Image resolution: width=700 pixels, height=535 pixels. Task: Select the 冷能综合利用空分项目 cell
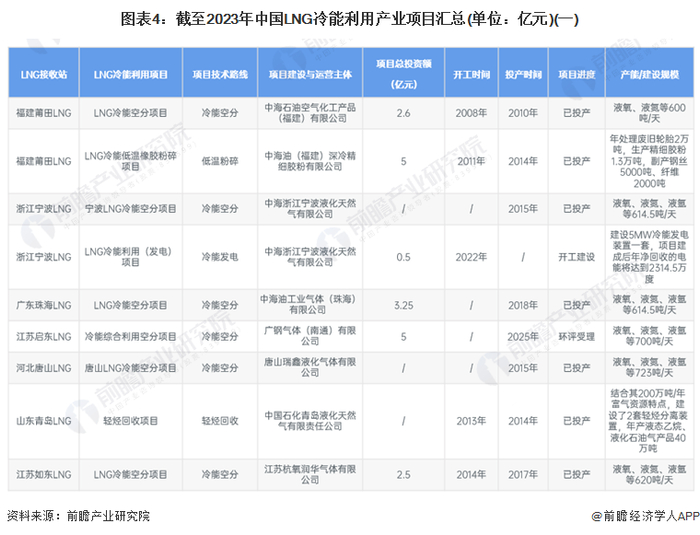(131, 337)
